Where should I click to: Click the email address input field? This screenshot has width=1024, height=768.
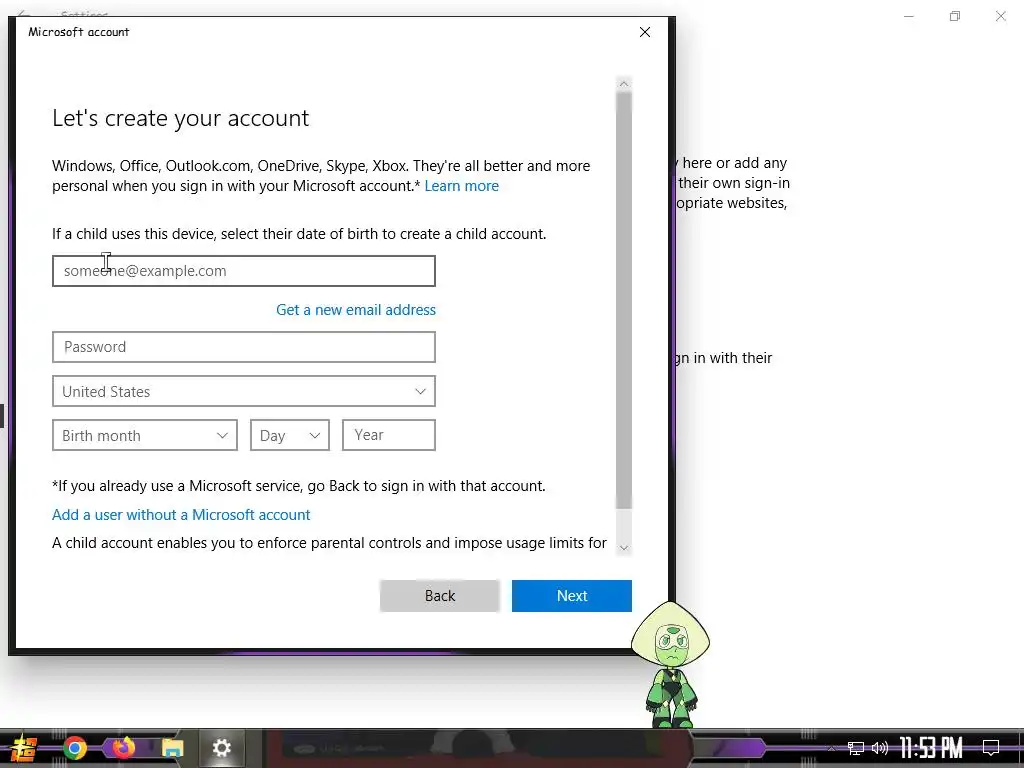pos(244,271)
